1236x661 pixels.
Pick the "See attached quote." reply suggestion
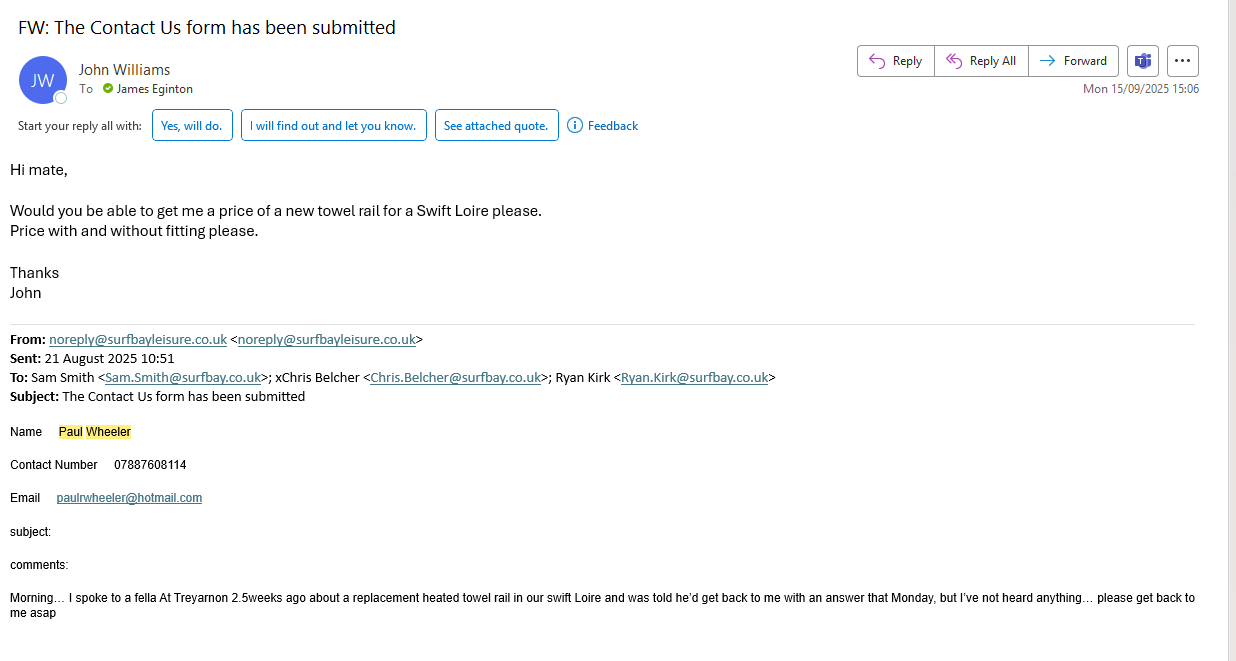(x=496, y=126)
